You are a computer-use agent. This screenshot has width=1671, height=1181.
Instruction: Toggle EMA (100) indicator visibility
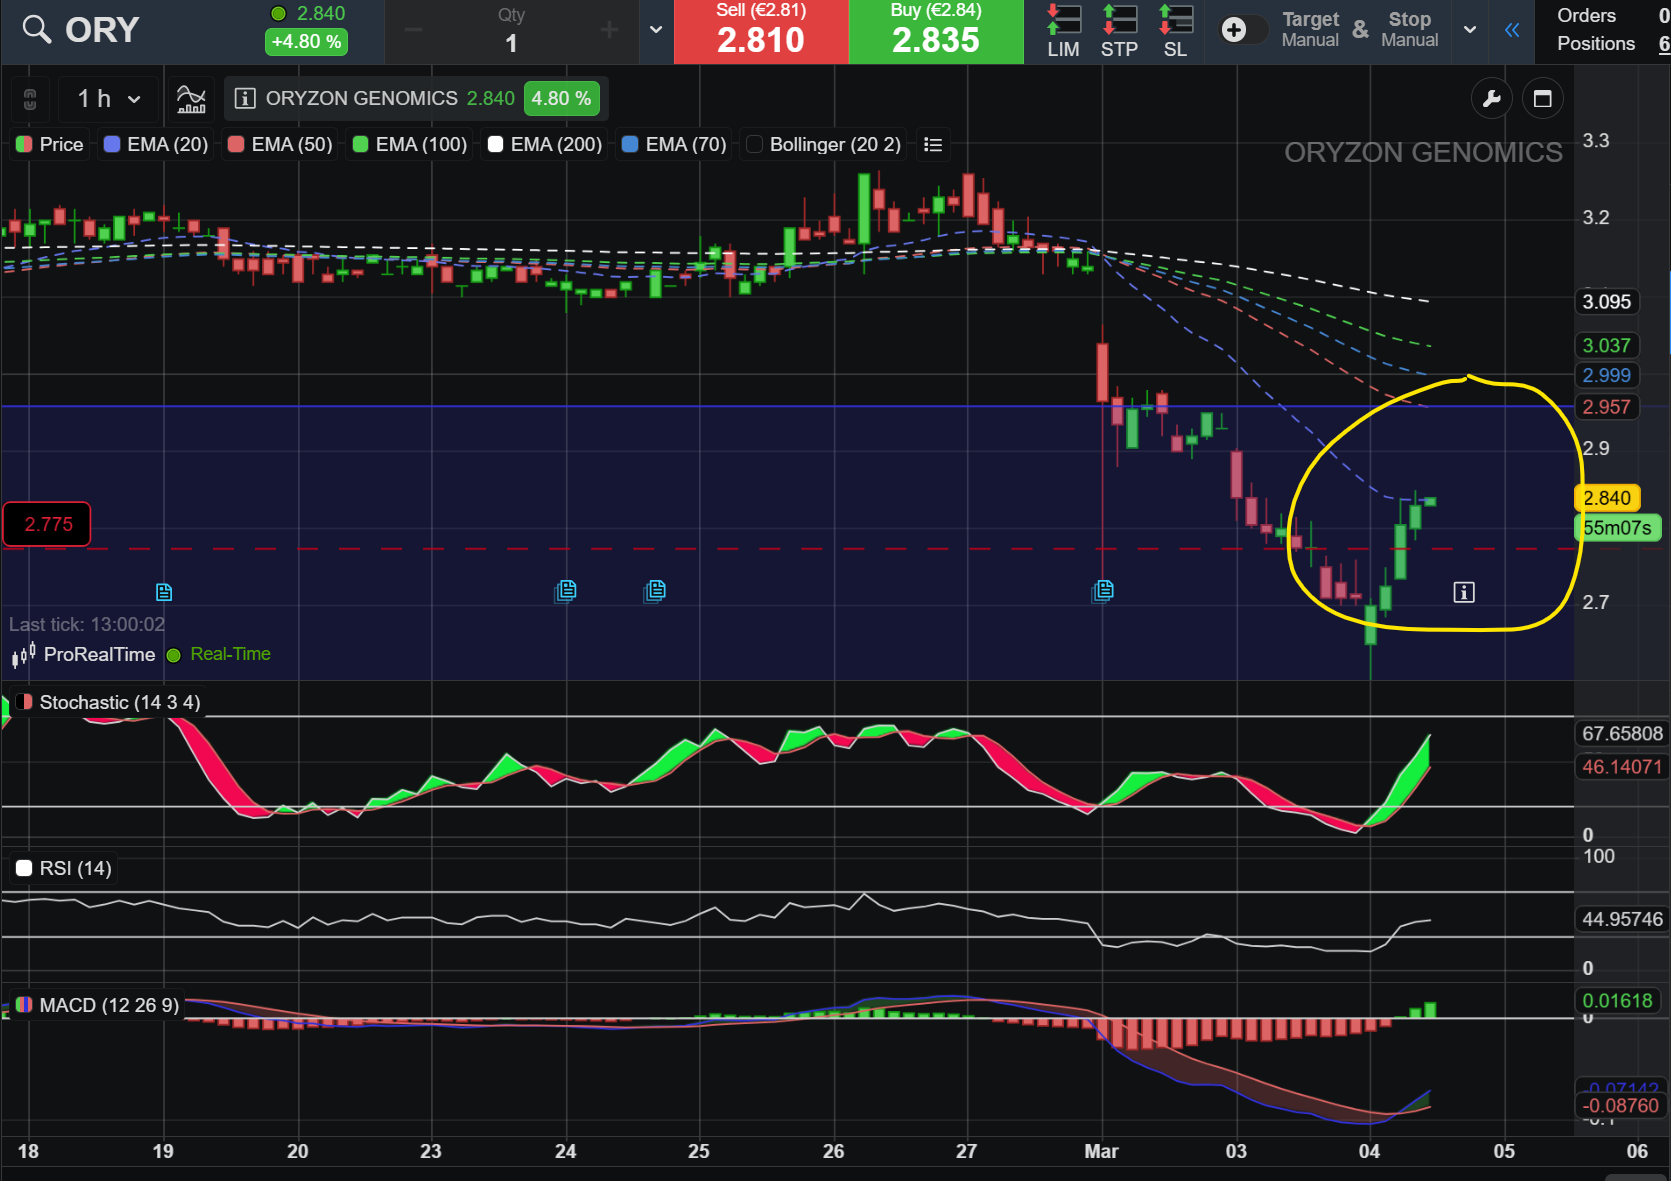pyautogui.click(x=410, y=144)
